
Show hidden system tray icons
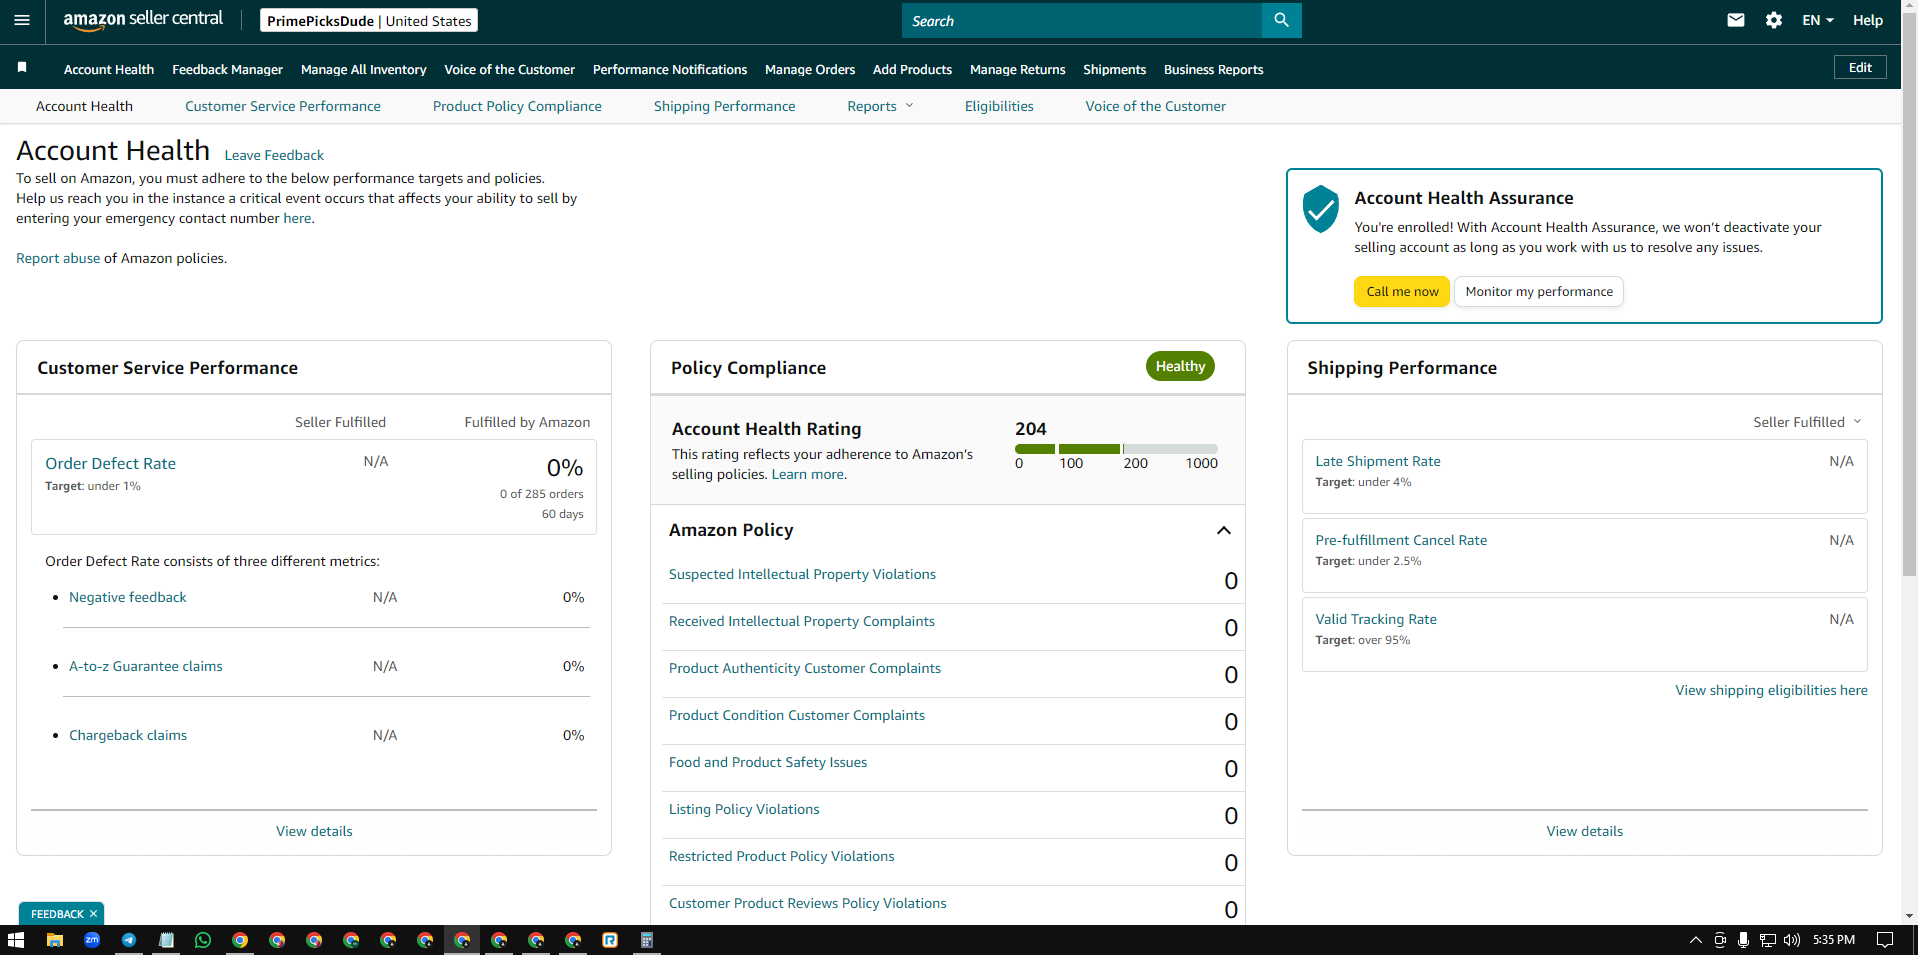coord(1696,940)
